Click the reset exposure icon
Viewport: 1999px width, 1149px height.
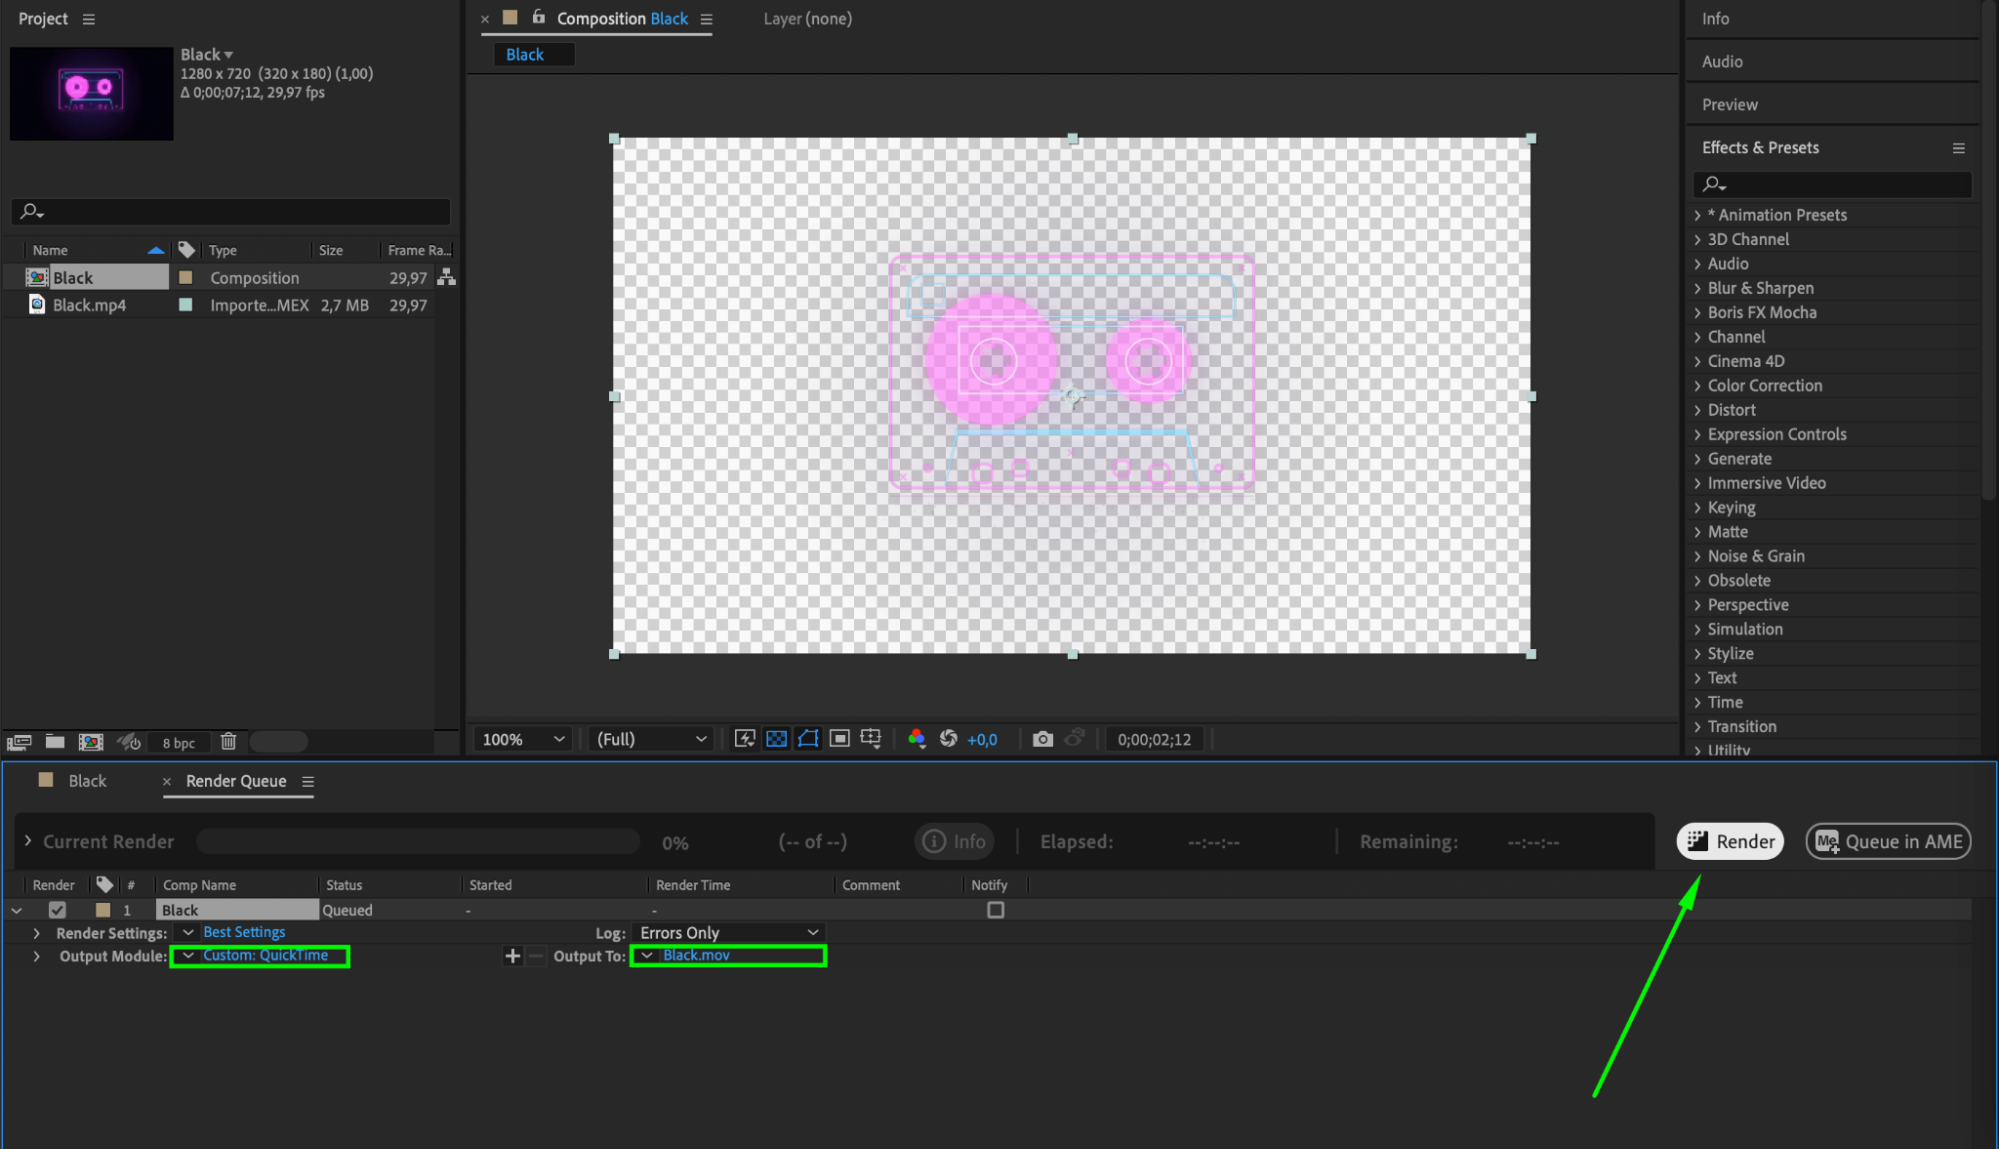click(x=948, y=739)
